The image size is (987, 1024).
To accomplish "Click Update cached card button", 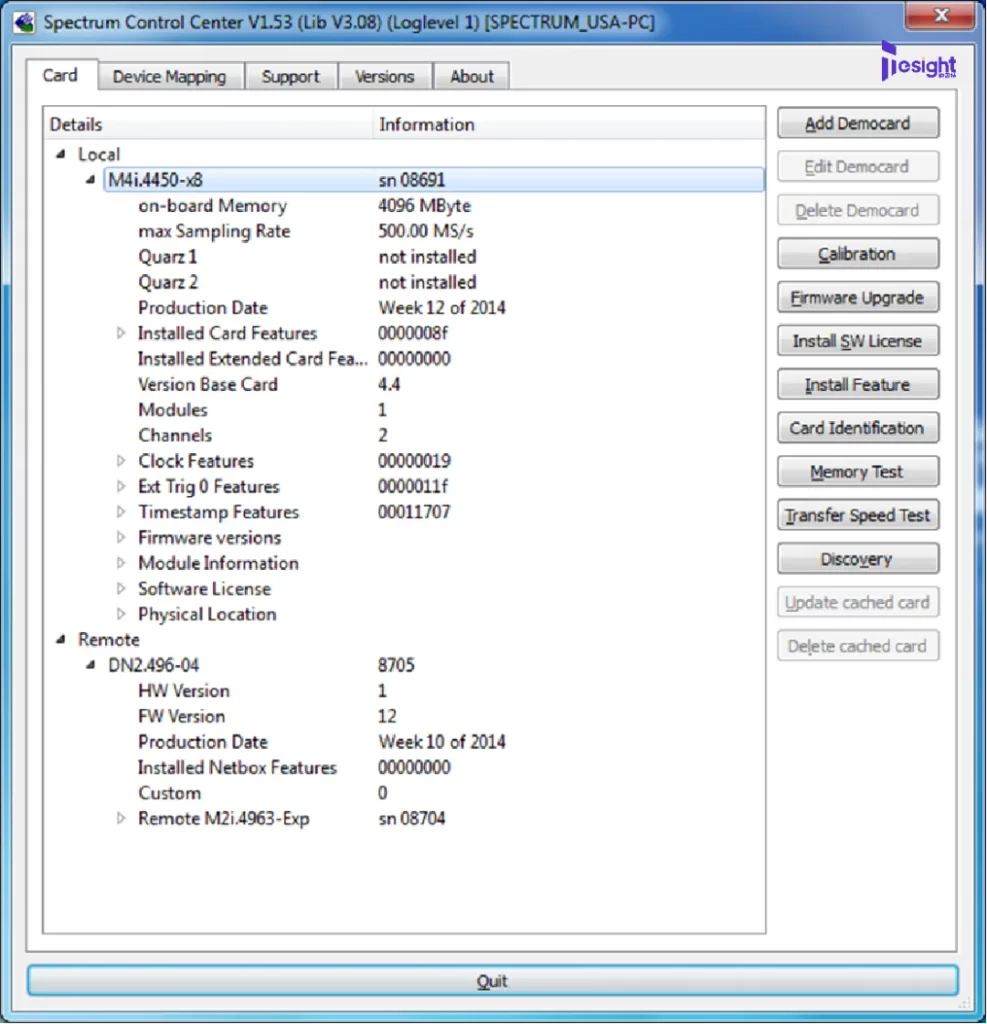I will [858, 602].
